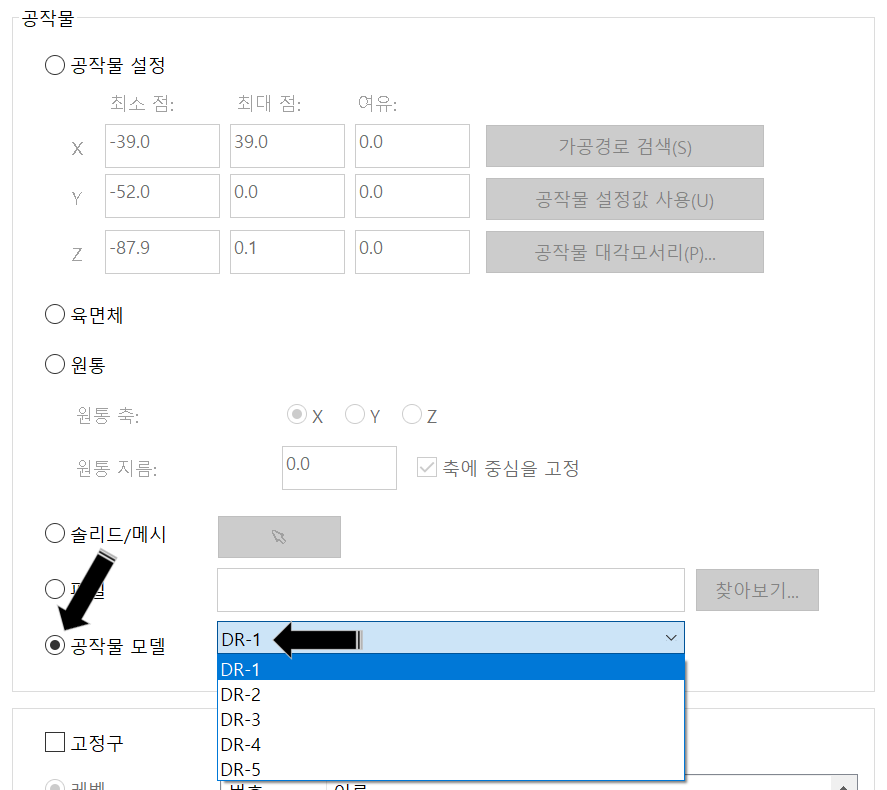Enable the 고정구 checkbox
Image resolution: width=887 pixels, height=790 pixels.
(x=55, y=742)
